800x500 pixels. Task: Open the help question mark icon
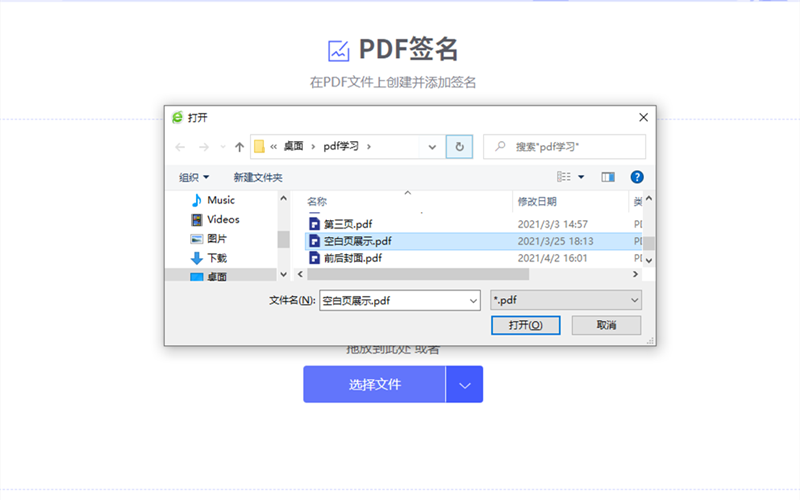(637, 177)
